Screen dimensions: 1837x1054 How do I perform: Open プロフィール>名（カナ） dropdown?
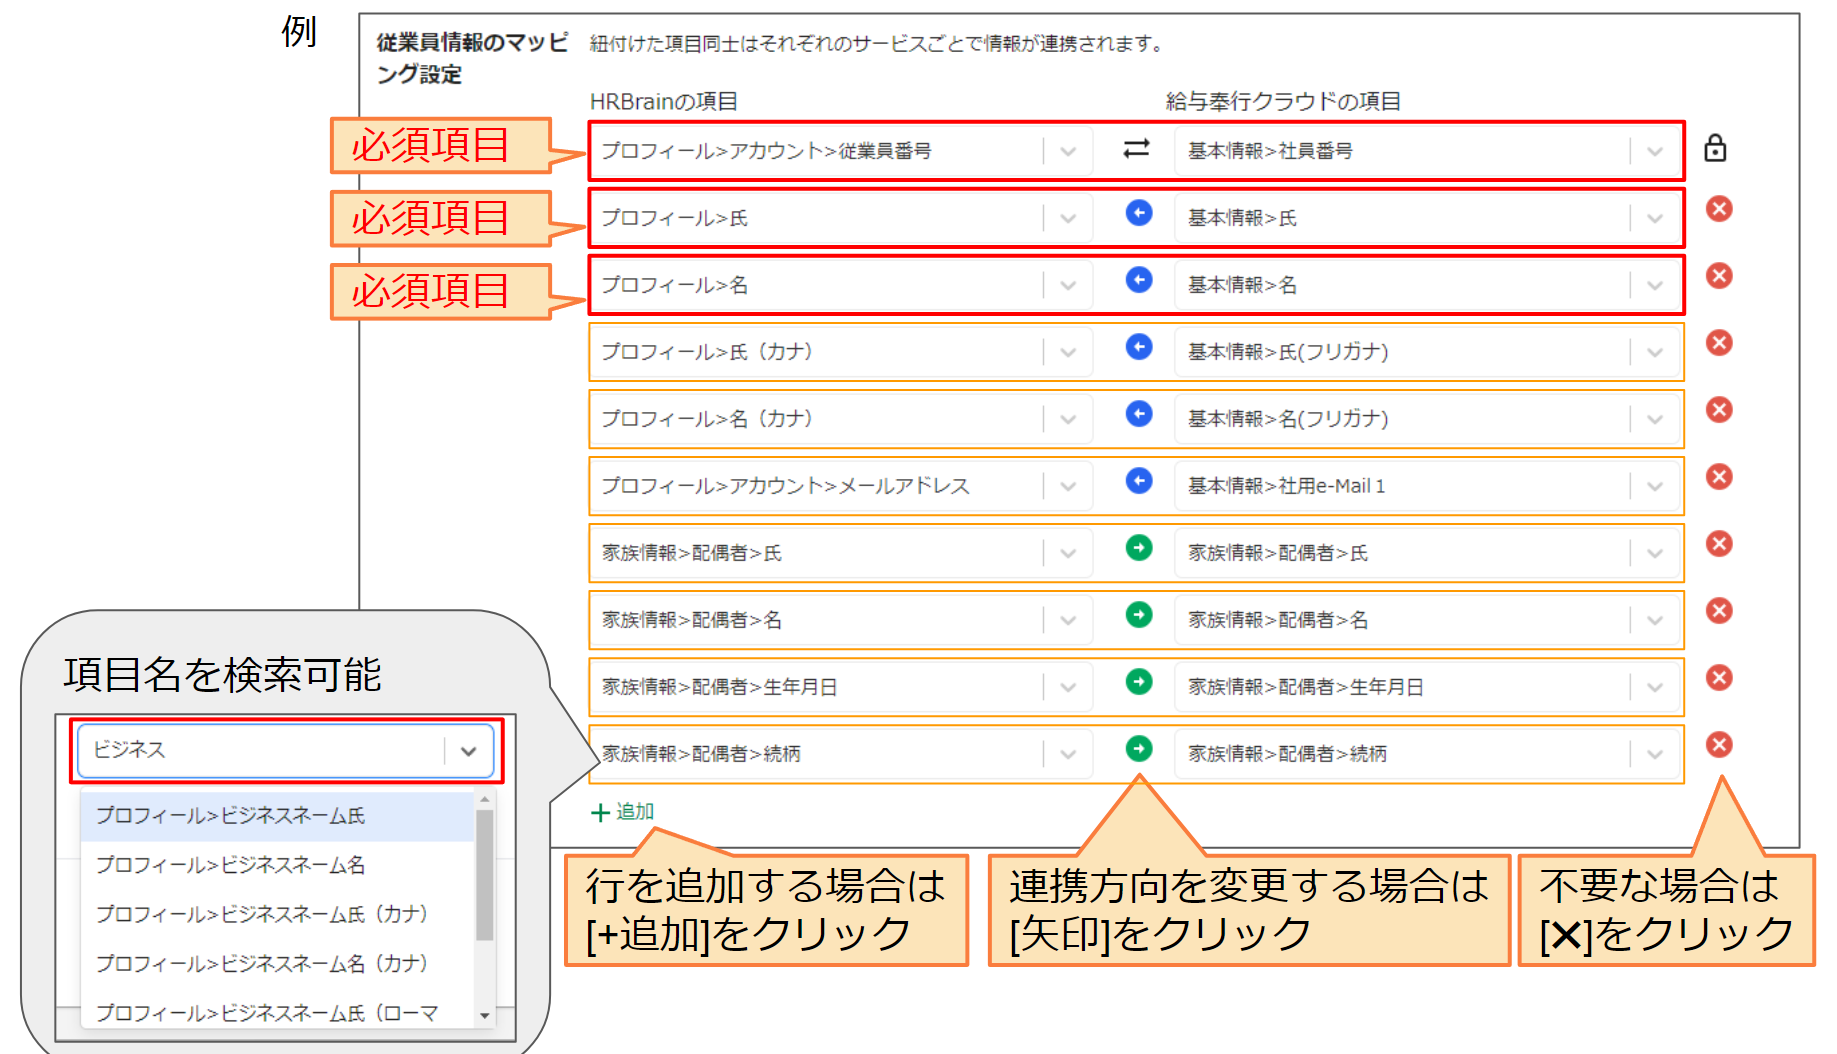point(842,419)
